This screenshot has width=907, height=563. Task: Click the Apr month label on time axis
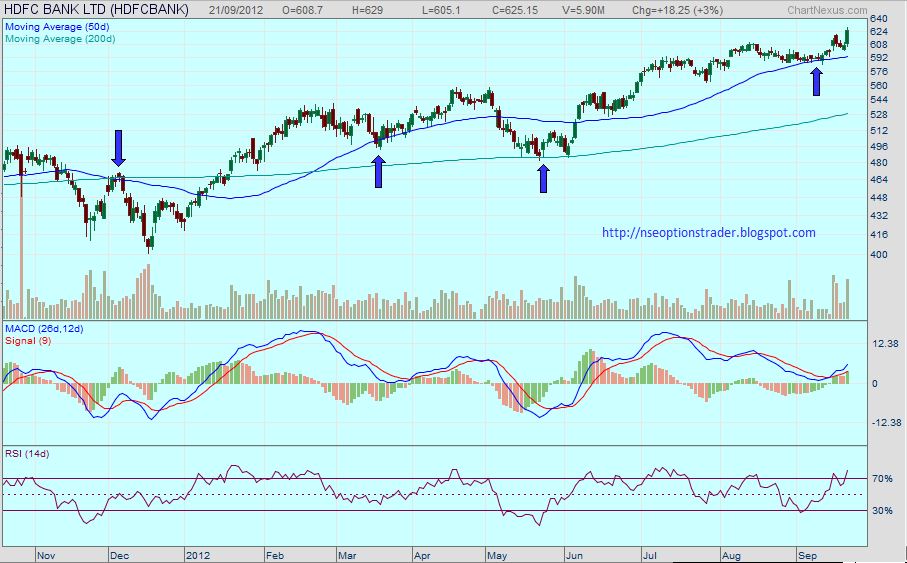coord(422,555)
